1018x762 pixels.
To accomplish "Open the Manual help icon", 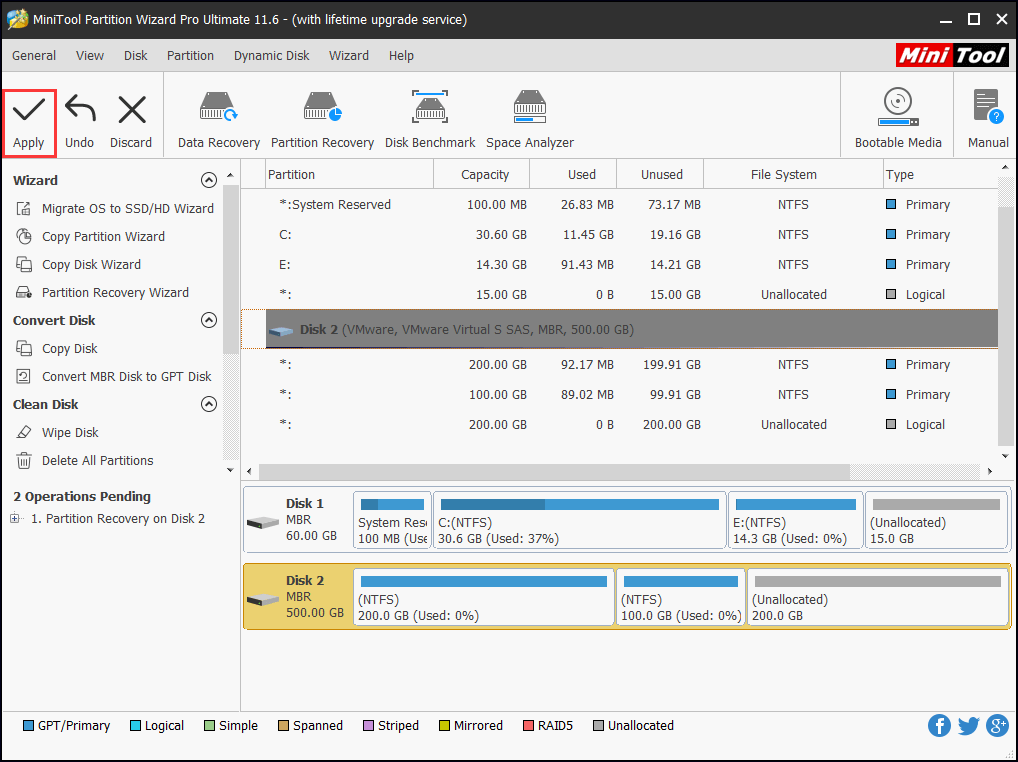I will click(988, 118).
